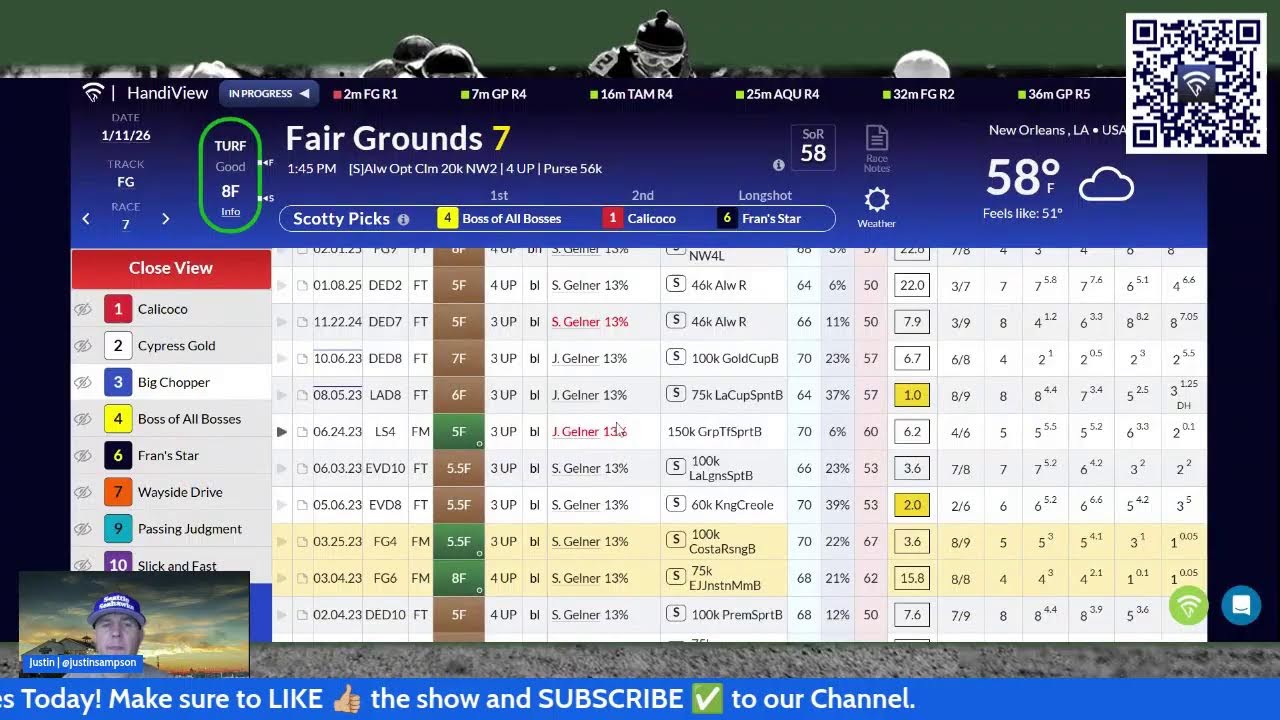This screenshot has height=720, width=1280.
Task: Open Big Chopper's past performances
Action: tap(171, 382)
